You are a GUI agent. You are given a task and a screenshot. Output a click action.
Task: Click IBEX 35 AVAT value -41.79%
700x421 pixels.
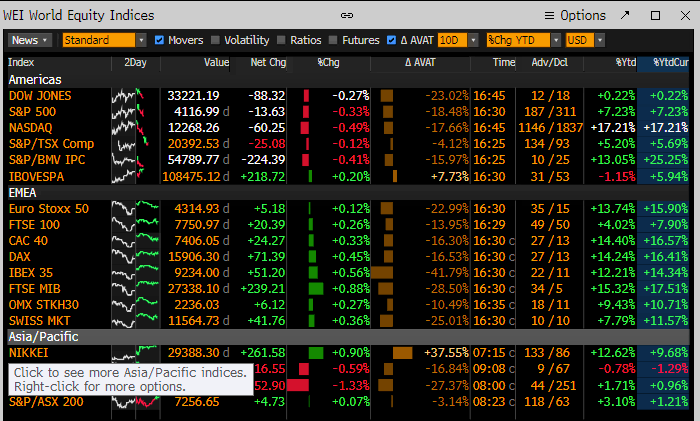(446, 273)
